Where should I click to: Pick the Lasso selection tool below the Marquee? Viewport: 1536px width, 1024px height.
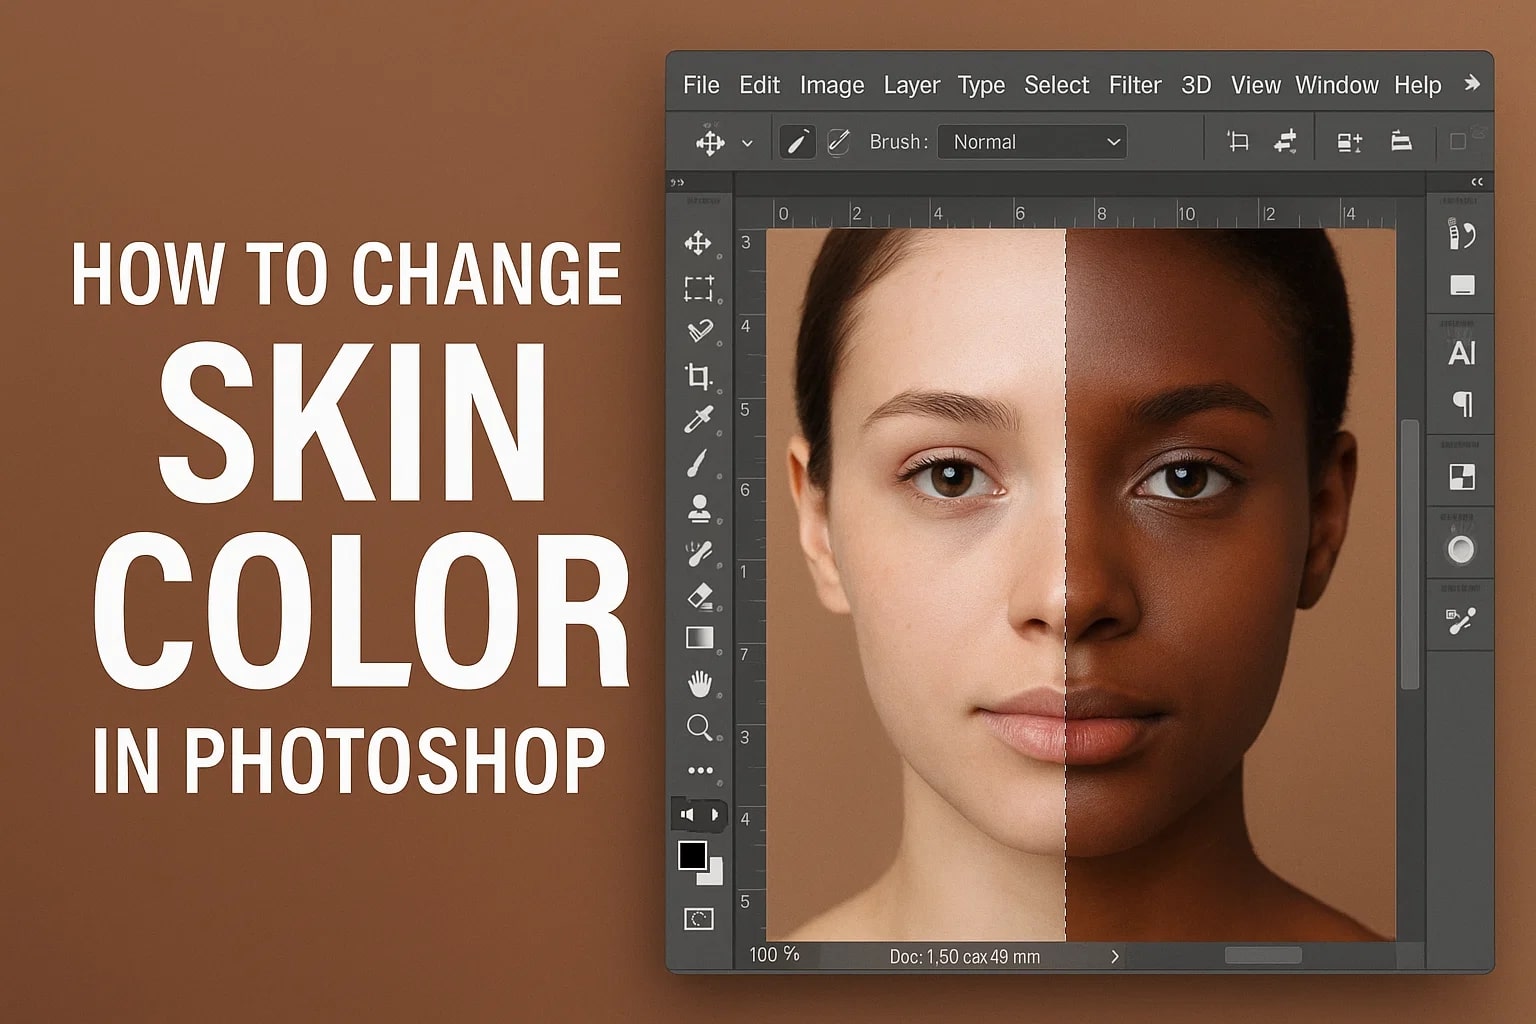(x=700, y=330)
